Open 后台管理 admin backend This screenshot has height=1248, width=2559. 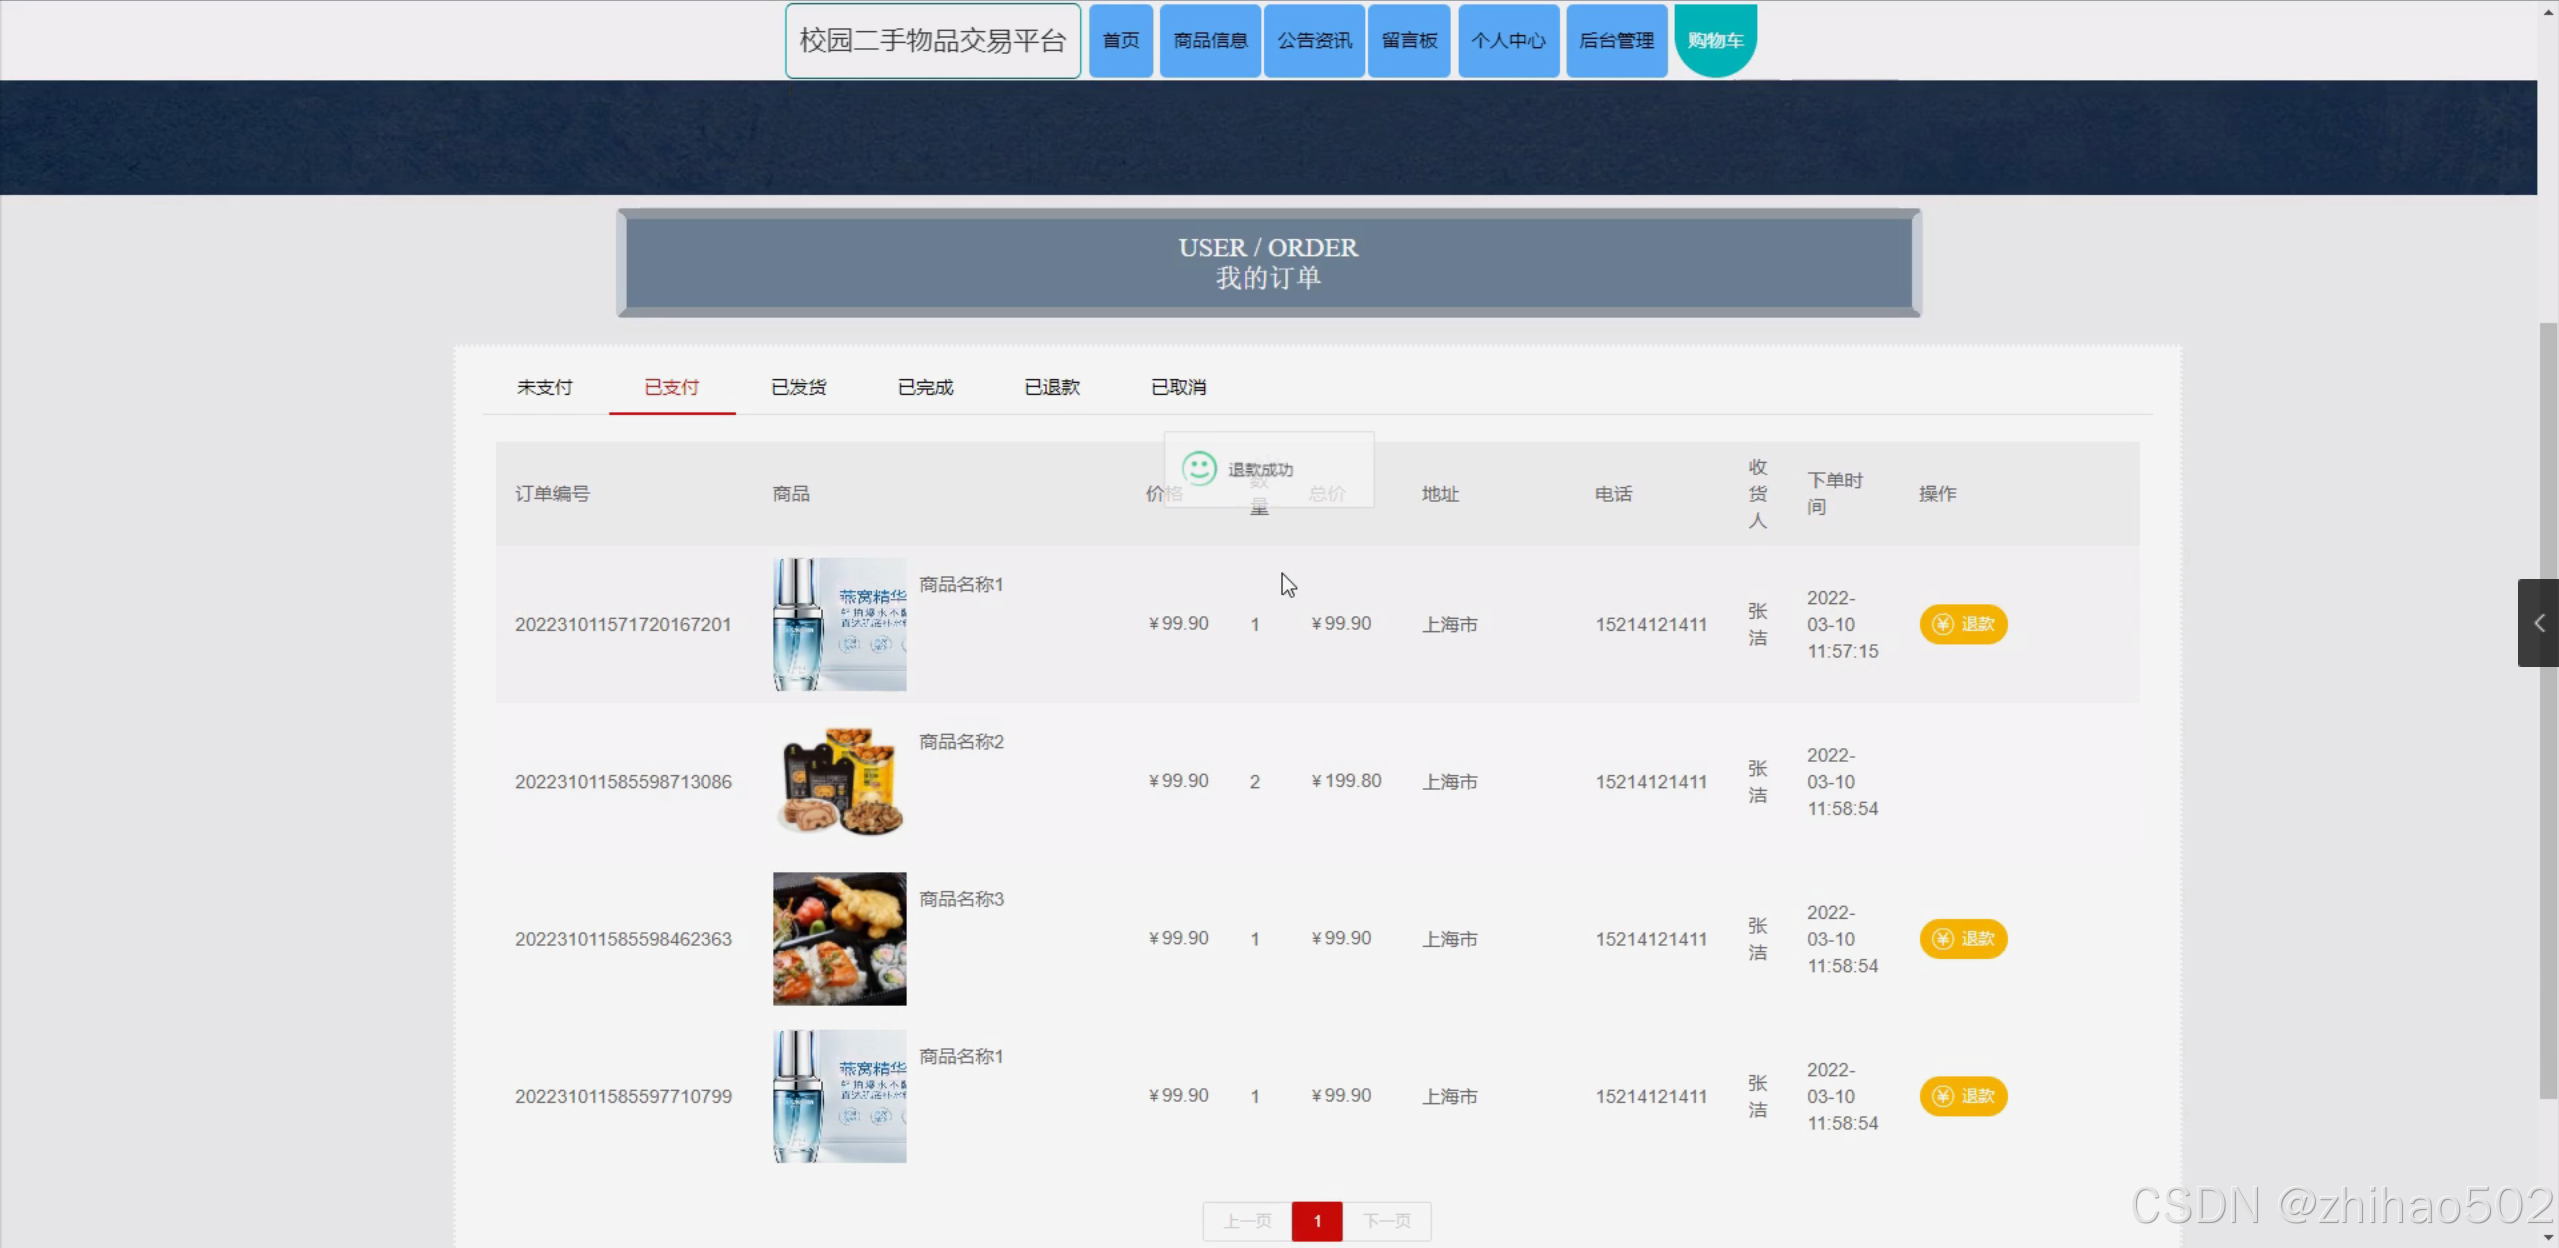point(1616,41)
